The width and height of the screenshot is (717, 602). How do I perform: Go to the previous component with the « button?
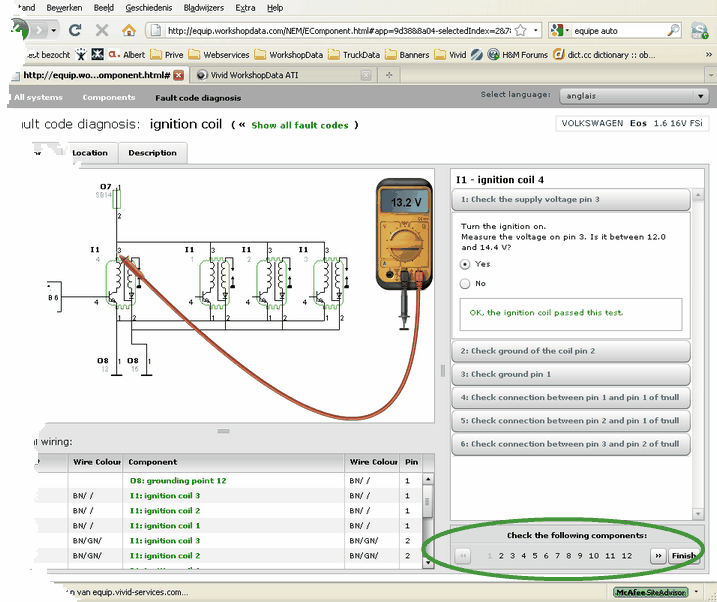(x=463, y=556)
